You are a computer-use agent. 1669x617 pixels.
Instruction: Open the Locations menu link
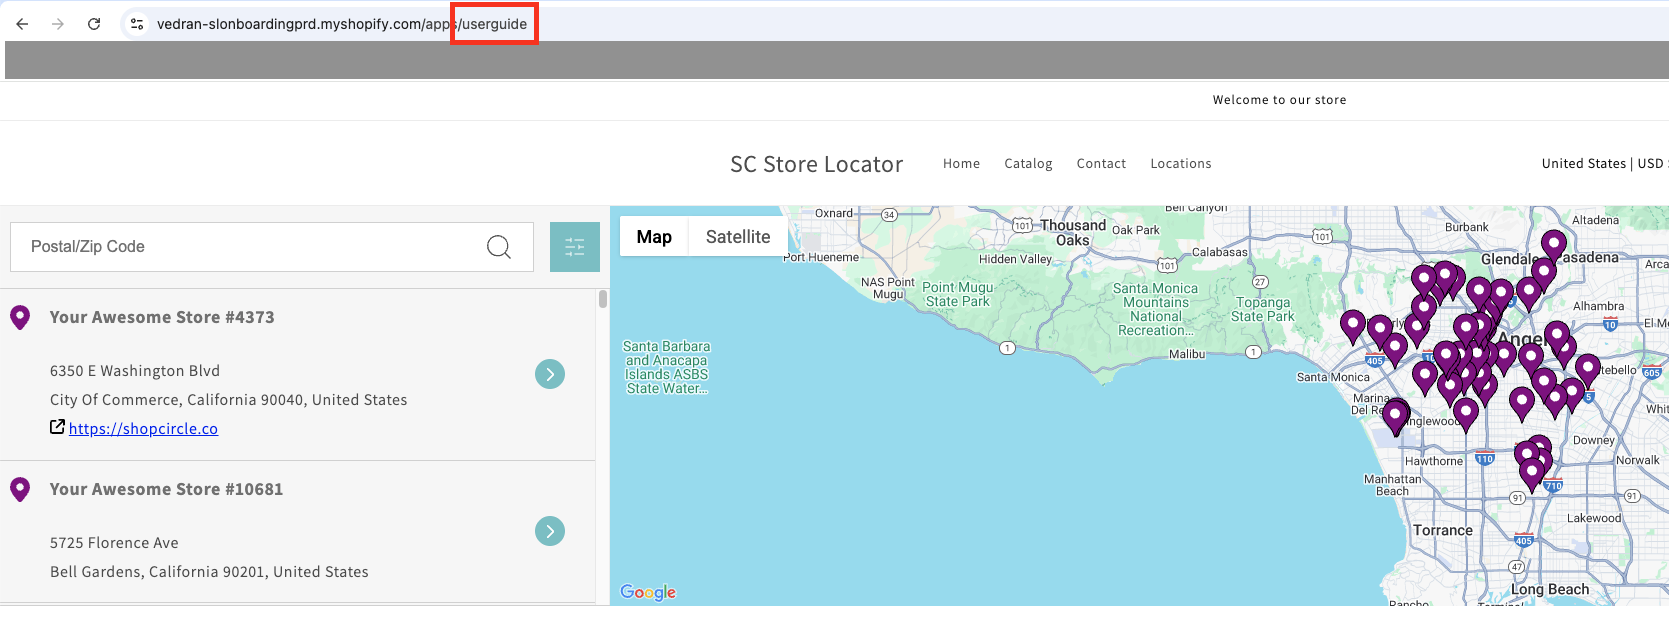[1180, 163]
